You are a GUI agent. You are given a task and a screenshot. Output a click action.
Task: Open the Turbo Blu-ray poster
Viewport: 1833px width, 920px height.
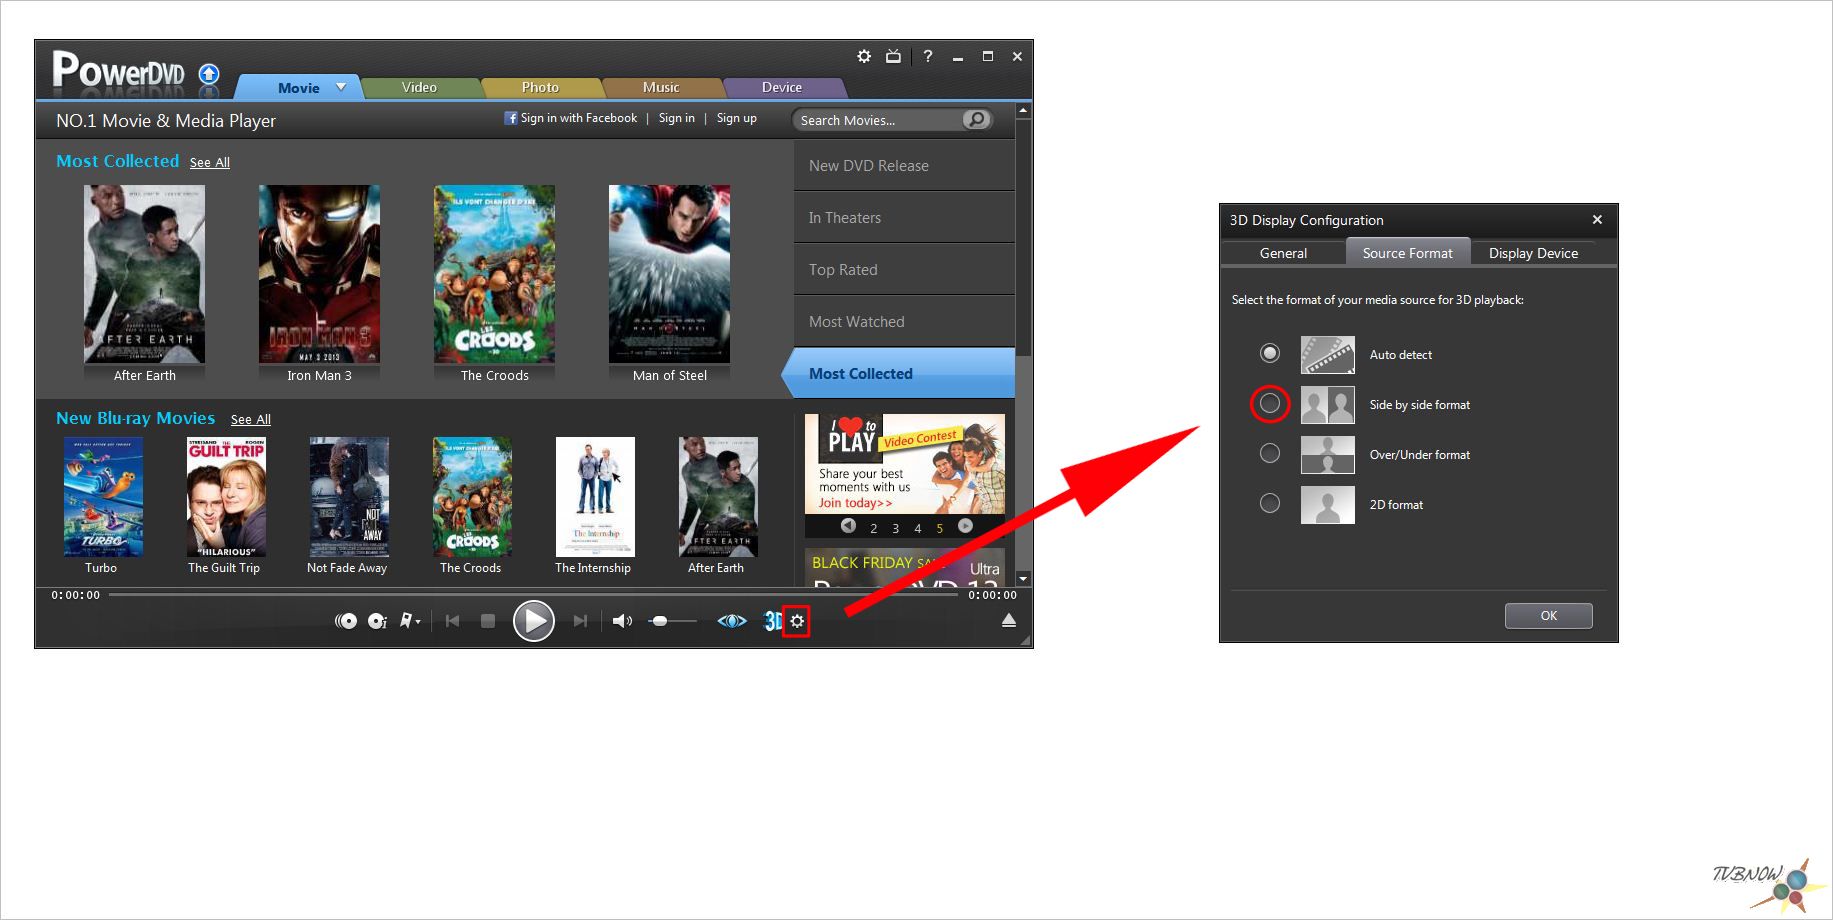pos(103,496)
